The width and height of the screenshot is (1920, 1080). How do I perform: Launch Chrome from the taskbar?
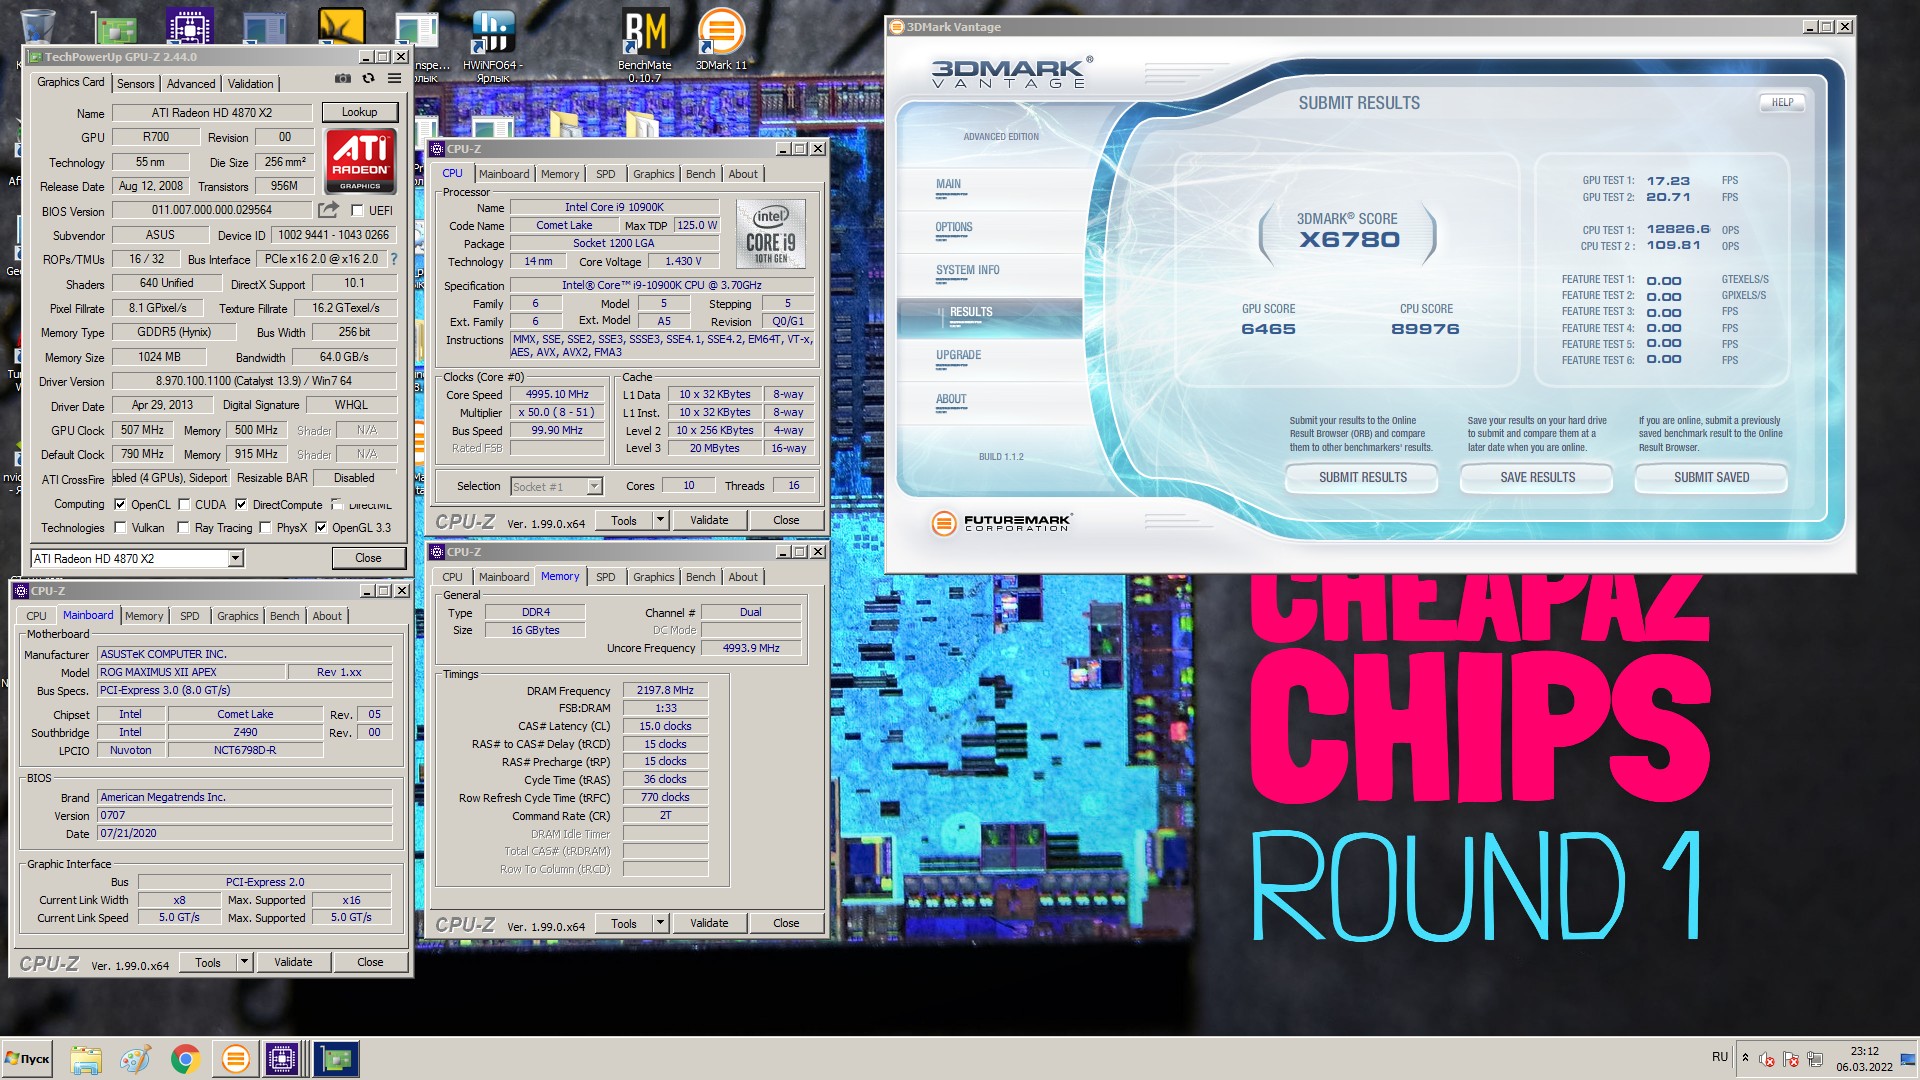click(185, 1059)
